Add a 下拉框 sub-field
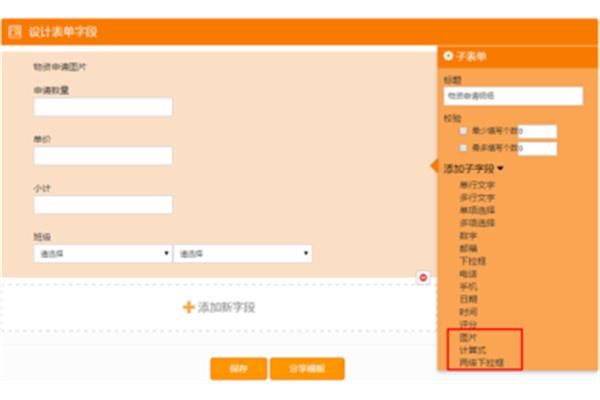The image size is (600, 400). (473, 261)
